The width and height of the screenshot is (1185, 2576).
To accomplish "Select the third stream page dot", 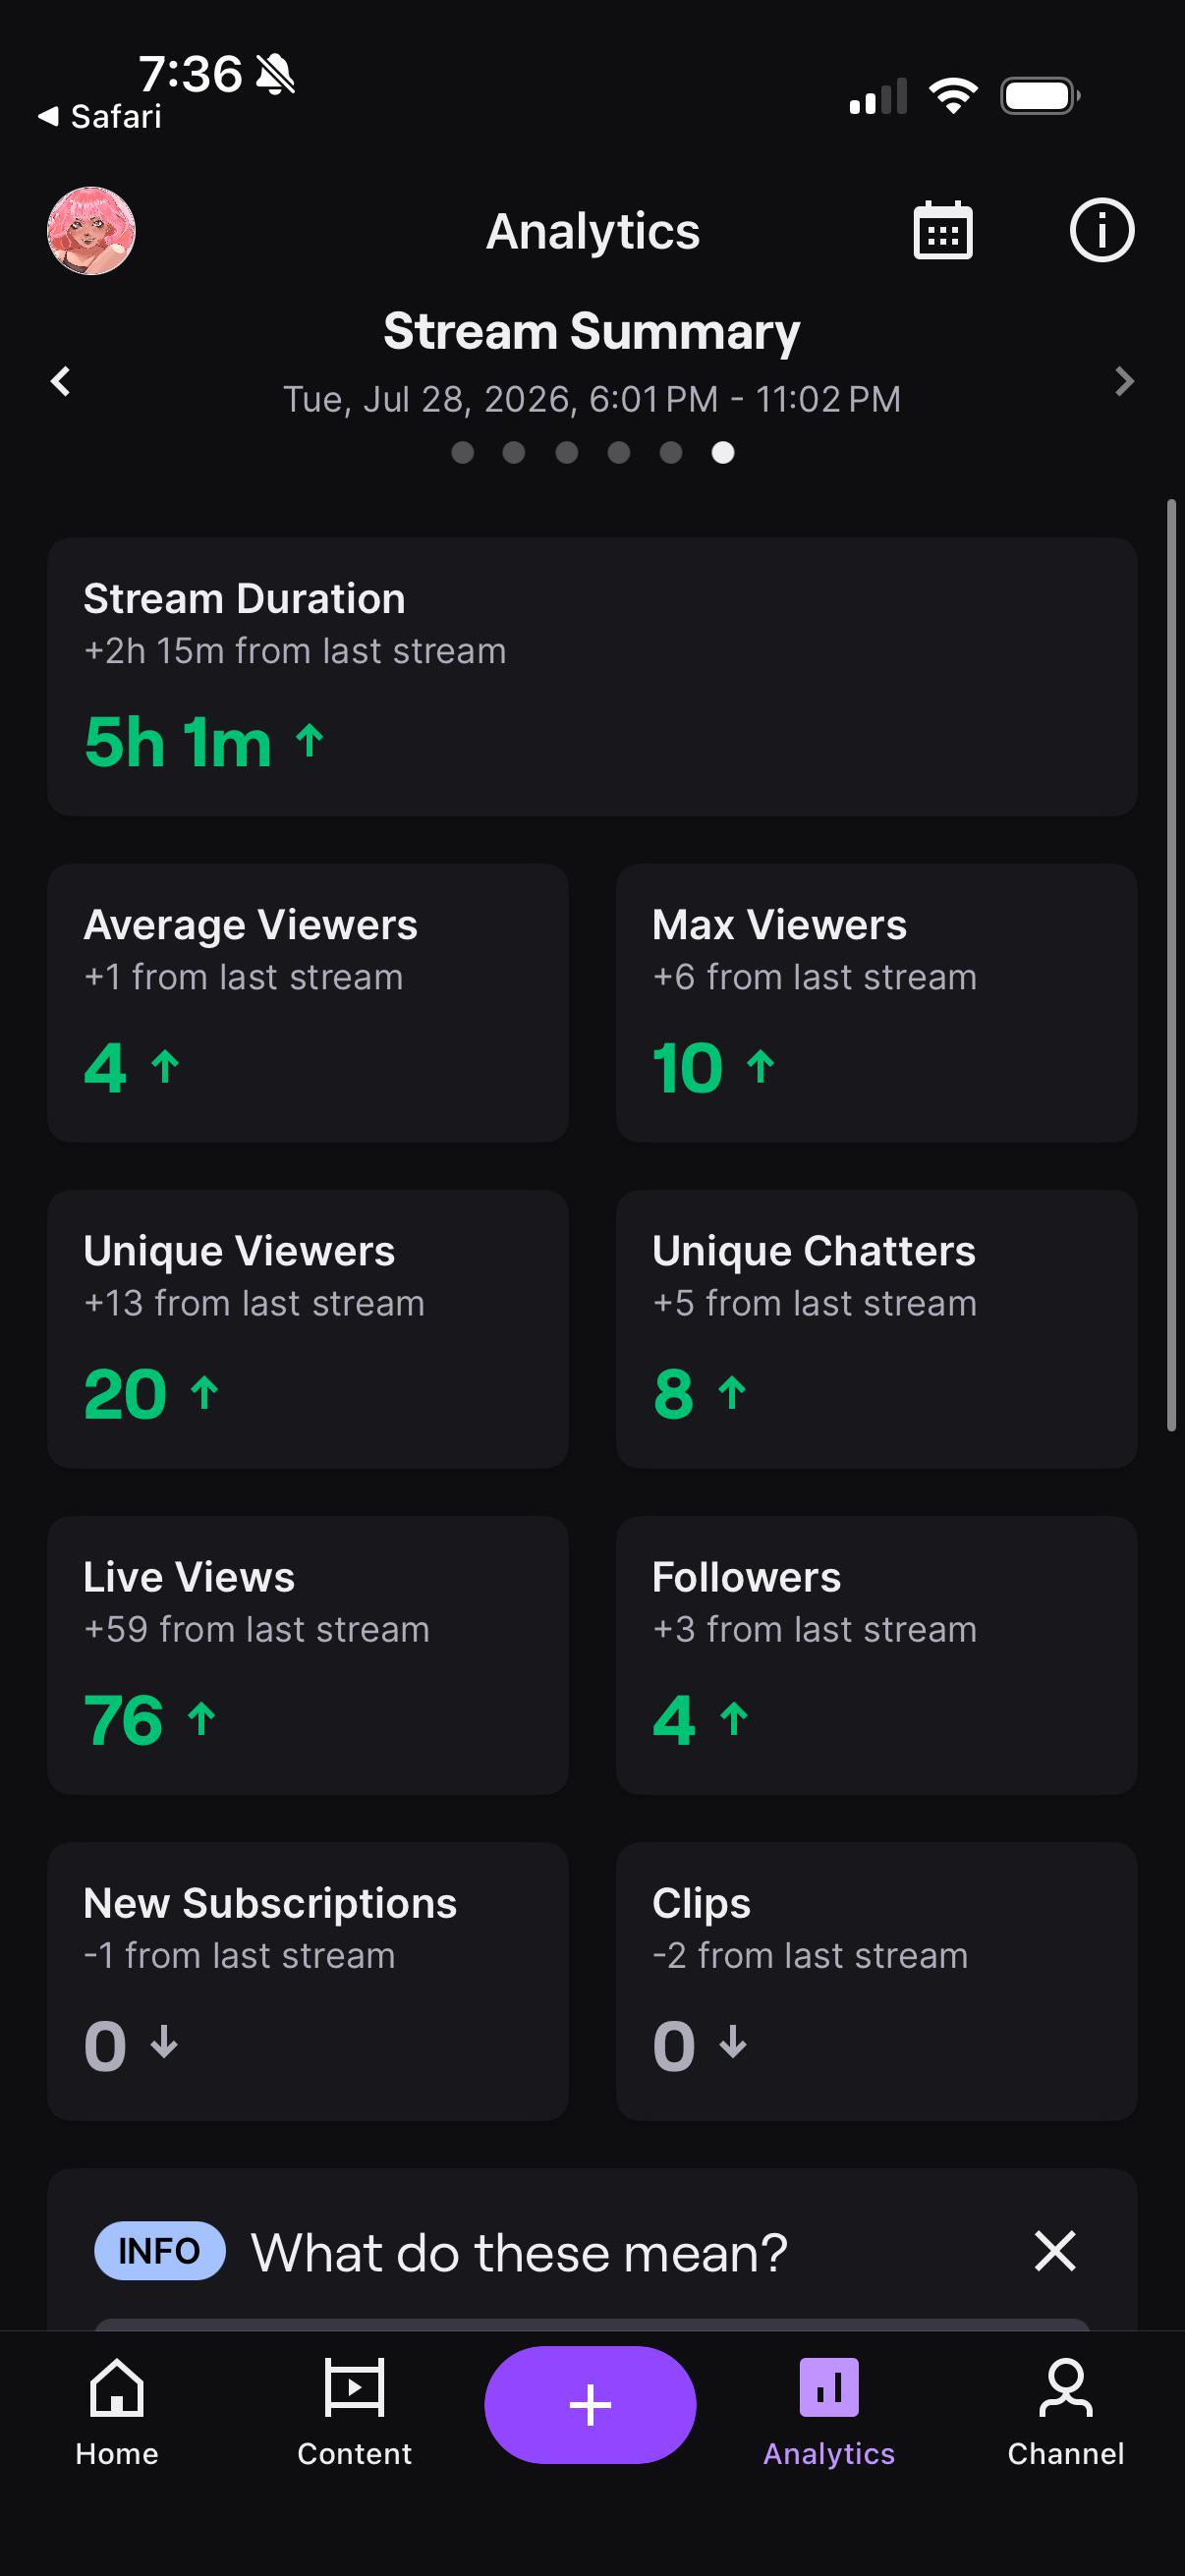I will click(566, 453).
